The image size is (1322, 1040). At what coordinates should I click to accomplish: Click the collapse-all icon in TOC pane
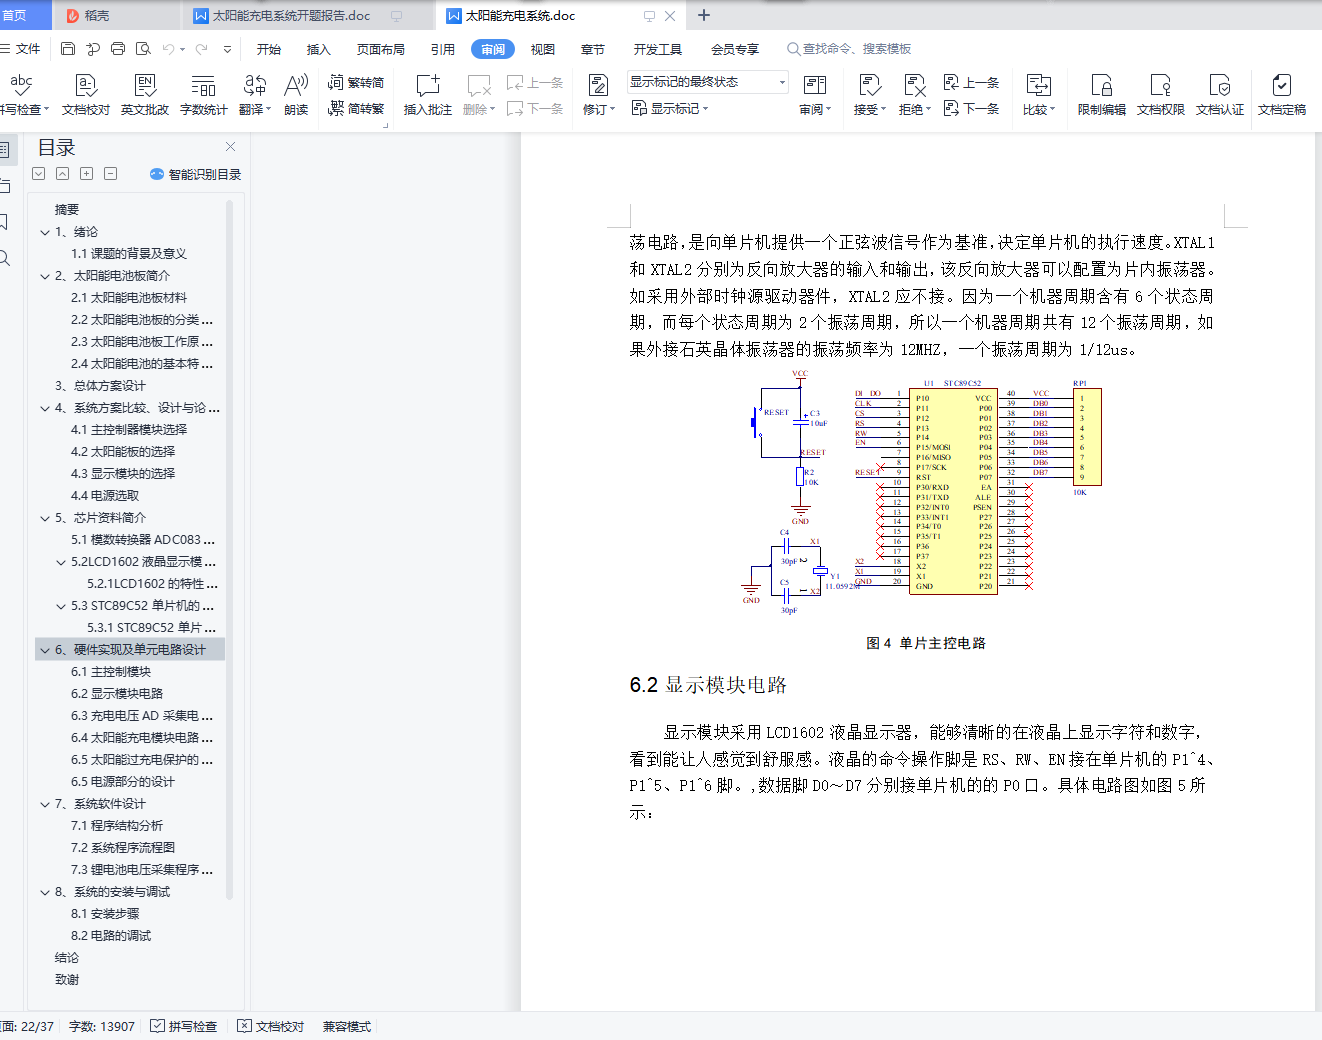62,174
